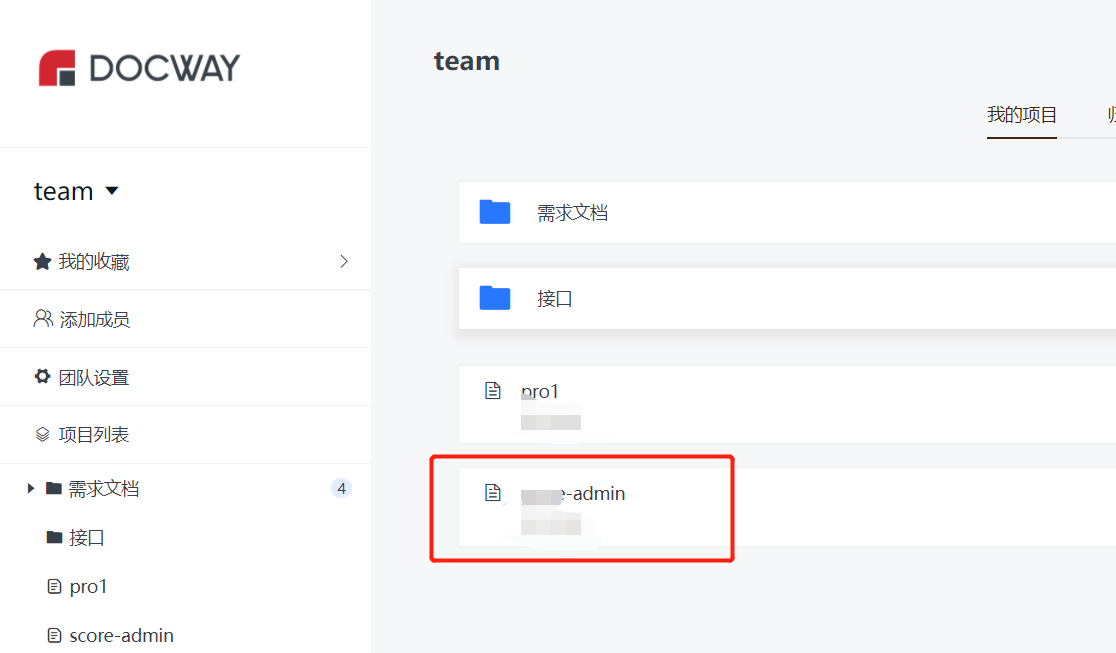The width and height of the screenshot is (1116, 653).
Task: Click the DOCWAY logo
Action: click(138, 68)
